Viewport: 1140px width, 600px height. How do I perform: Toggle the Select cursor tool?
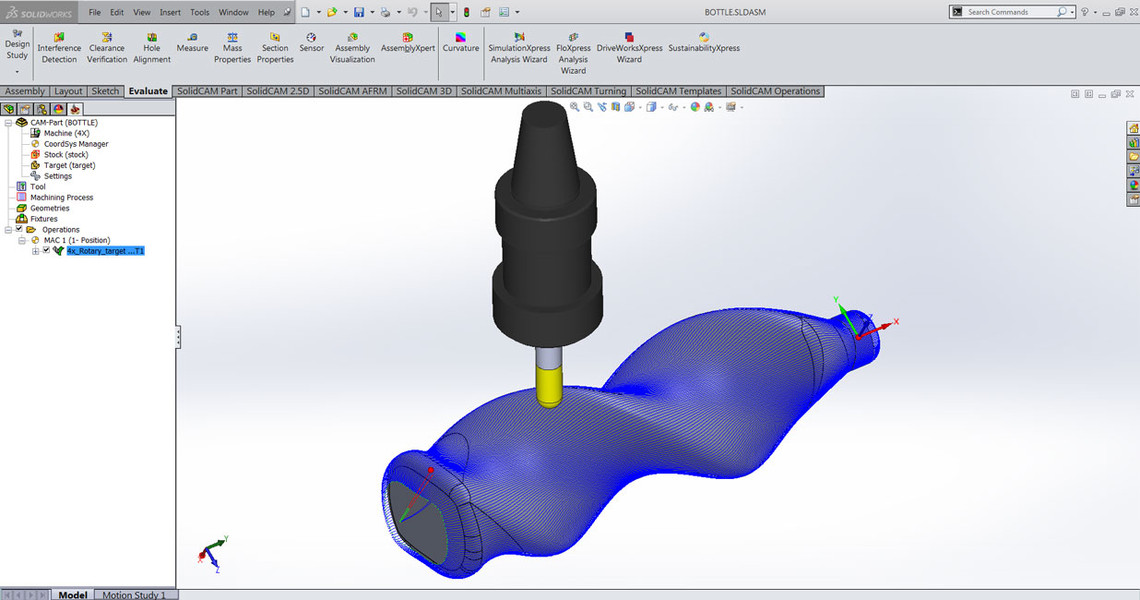438,12
